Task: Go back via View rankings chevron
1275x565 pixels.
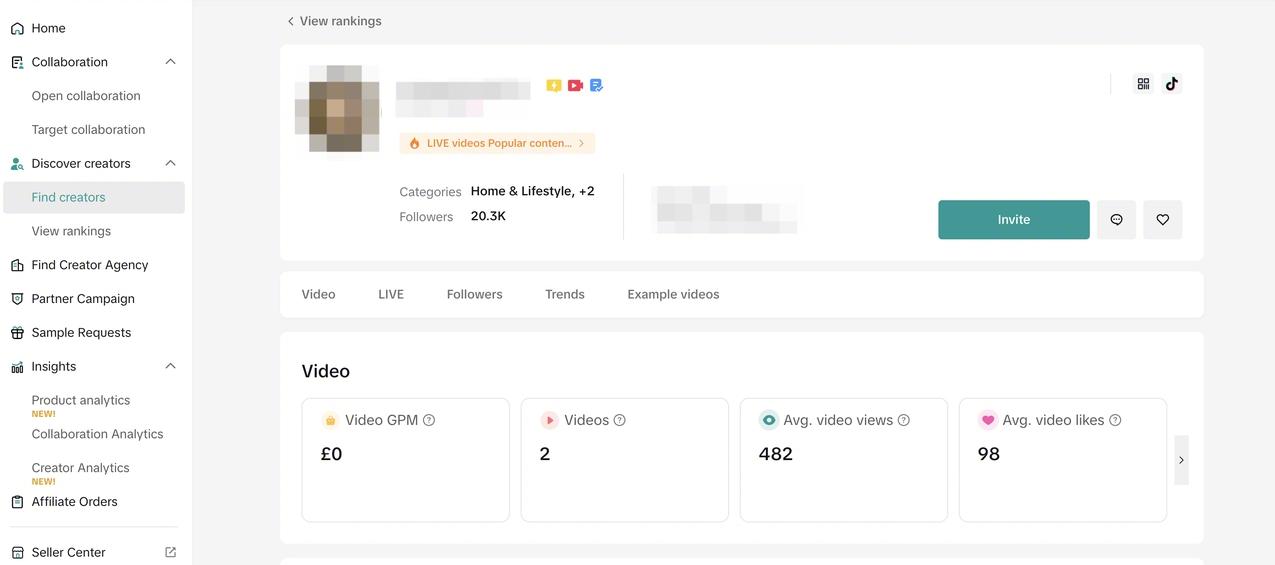Action: [290, 21]
